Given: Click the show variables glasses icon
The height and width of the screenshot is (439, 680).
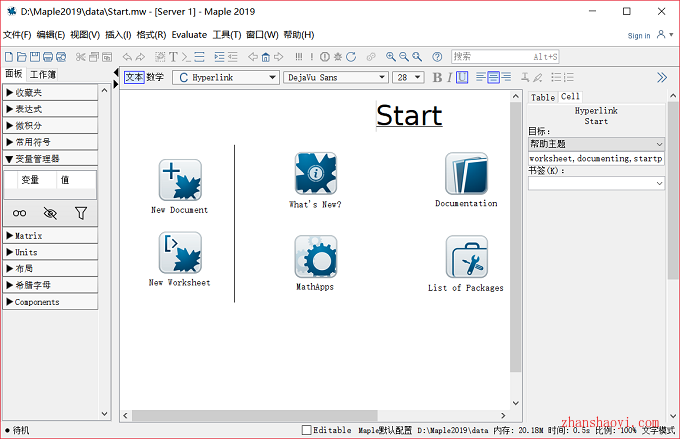Looking at the screenshot, I should (20, 213).
